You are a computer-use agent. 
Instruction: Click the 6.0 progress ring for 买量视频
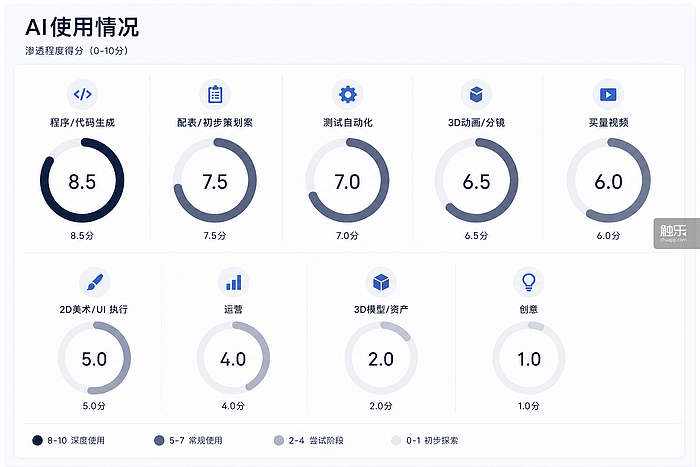pos(608,180)
